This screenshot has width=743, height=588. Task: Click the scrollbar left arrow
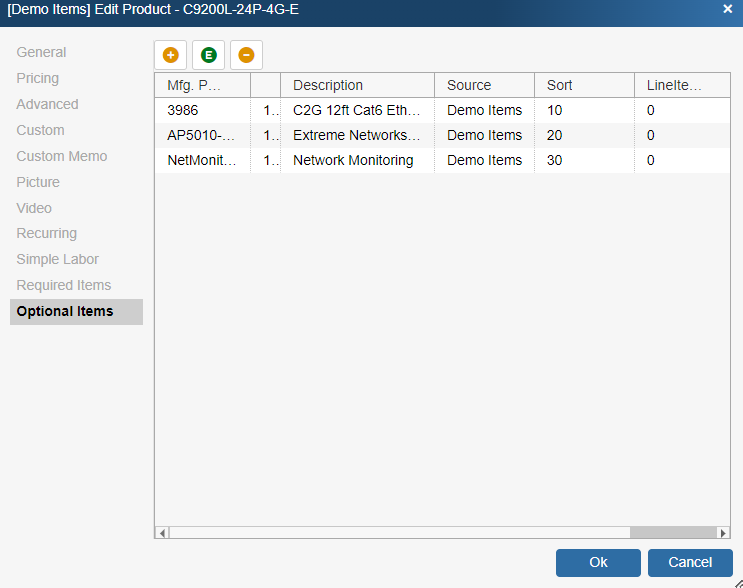click(x=163, y=533)
